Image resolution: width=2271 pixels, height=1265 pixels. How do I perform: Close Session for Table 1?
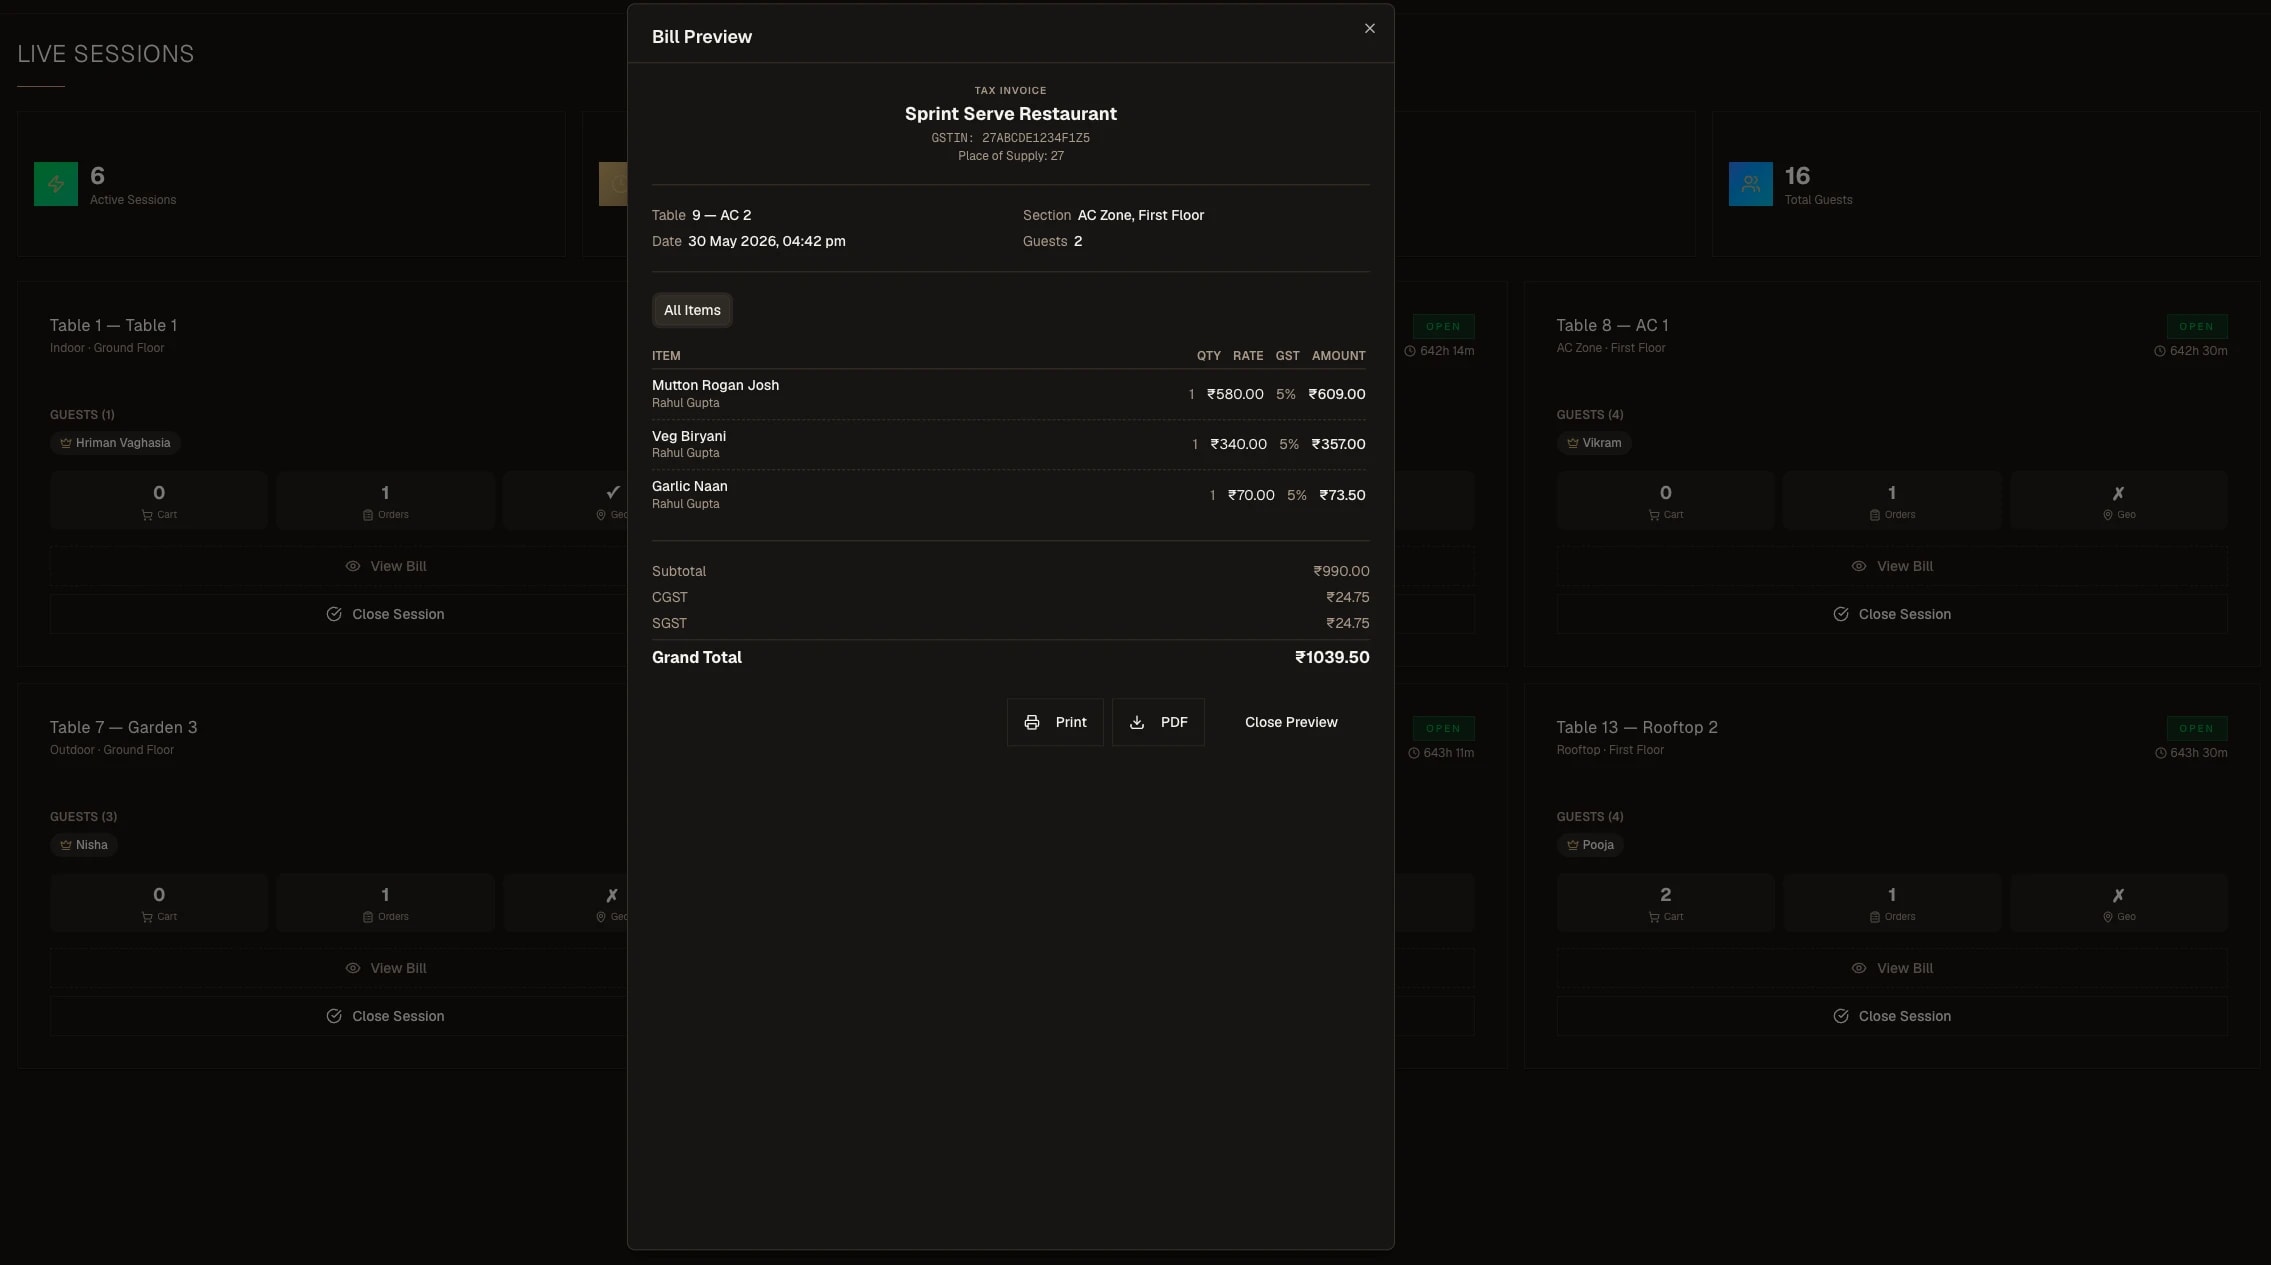(x=386, y=614)
